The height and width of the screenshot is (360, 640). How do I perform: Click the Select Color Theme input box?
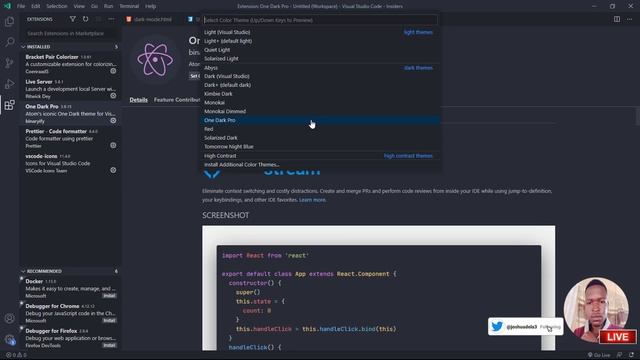pyautogui.click(x=320, y=20)
